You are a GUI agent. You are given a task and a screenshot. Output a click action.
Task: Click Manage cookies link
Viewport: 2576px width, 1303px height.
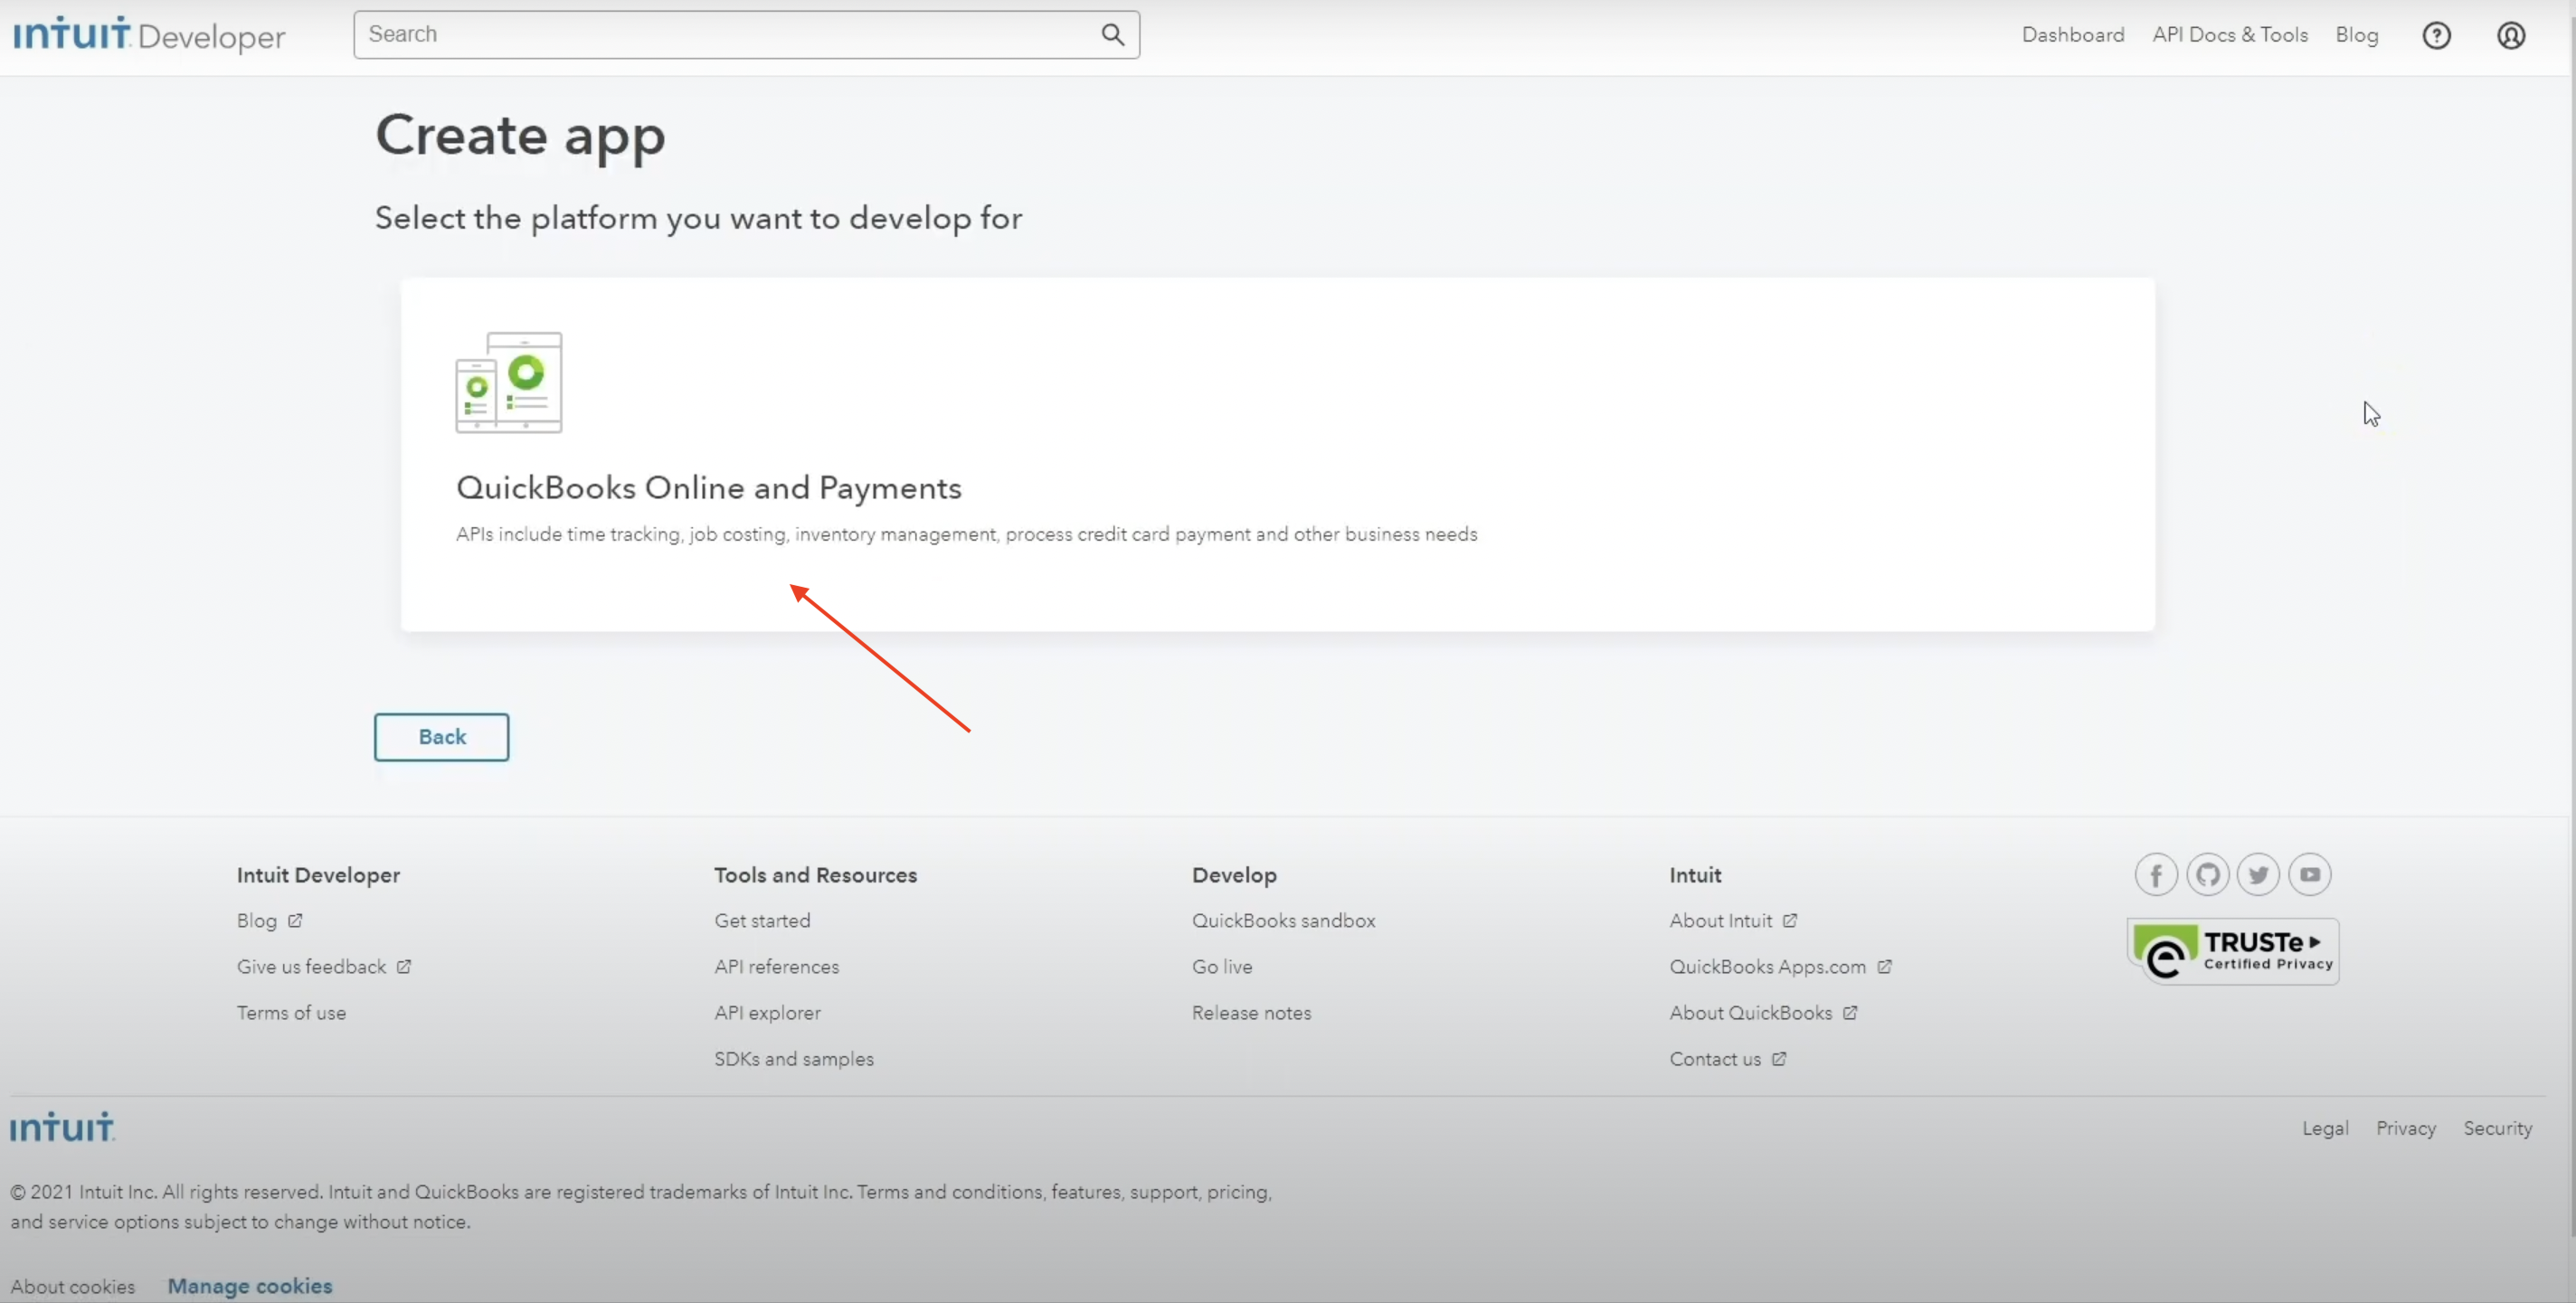(249, 1286)
